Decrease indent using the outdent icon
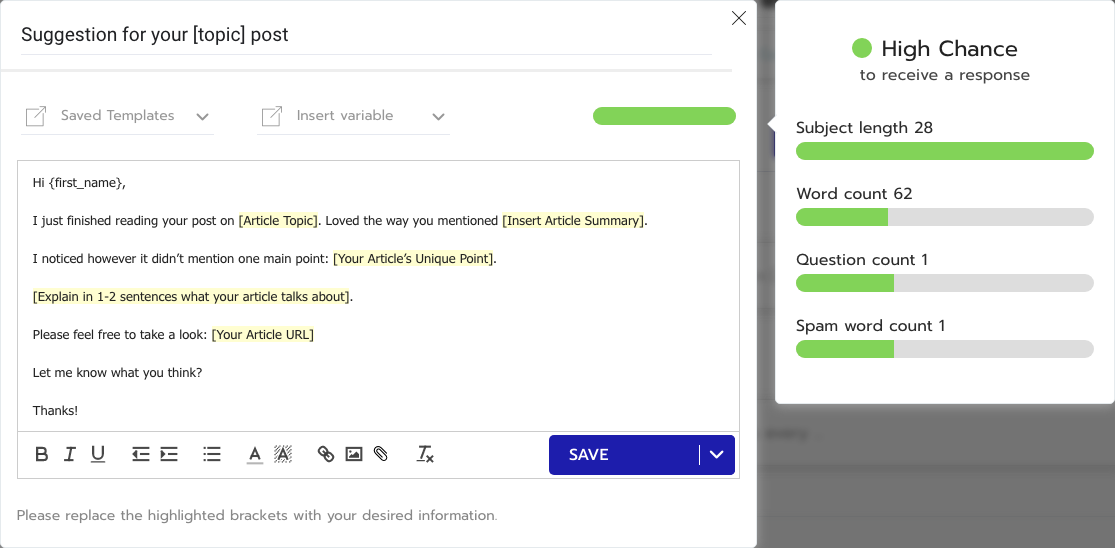Viewport: 1115px width, 548px height. pyautogui.click(x=141, y=454)
